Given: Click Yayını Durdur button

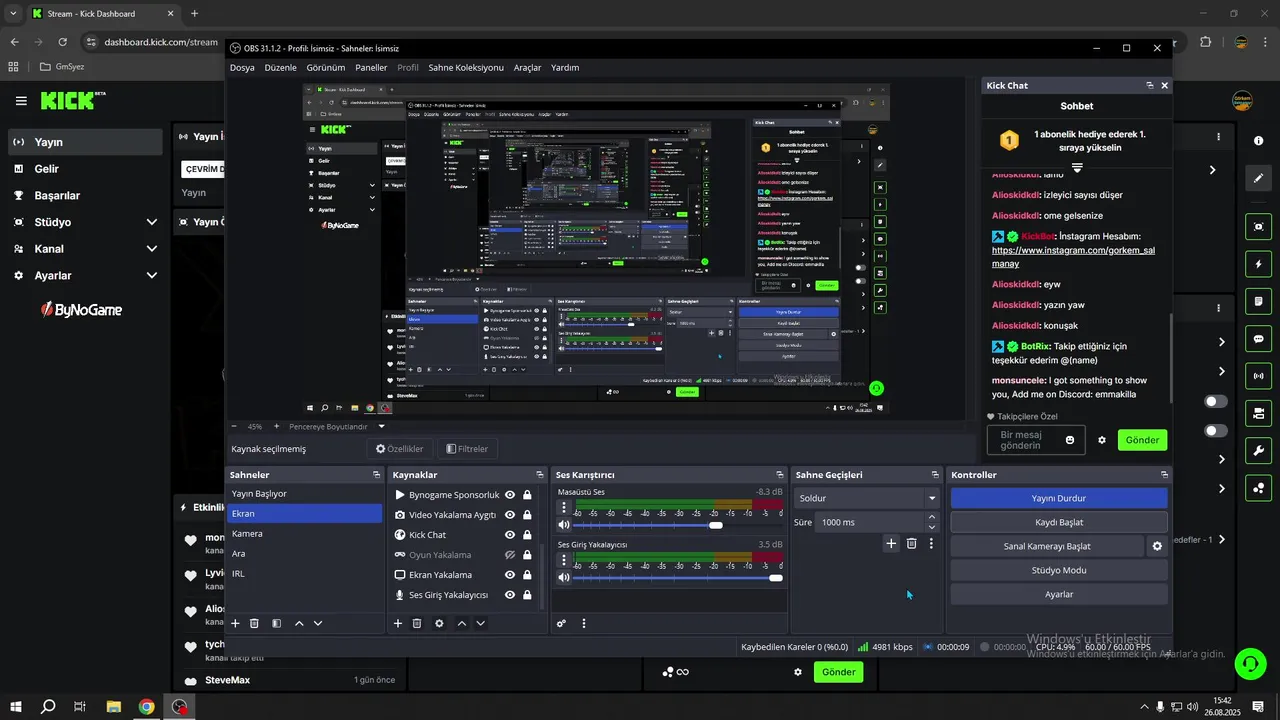Looking at the screenshot, I should [1058, 498].
